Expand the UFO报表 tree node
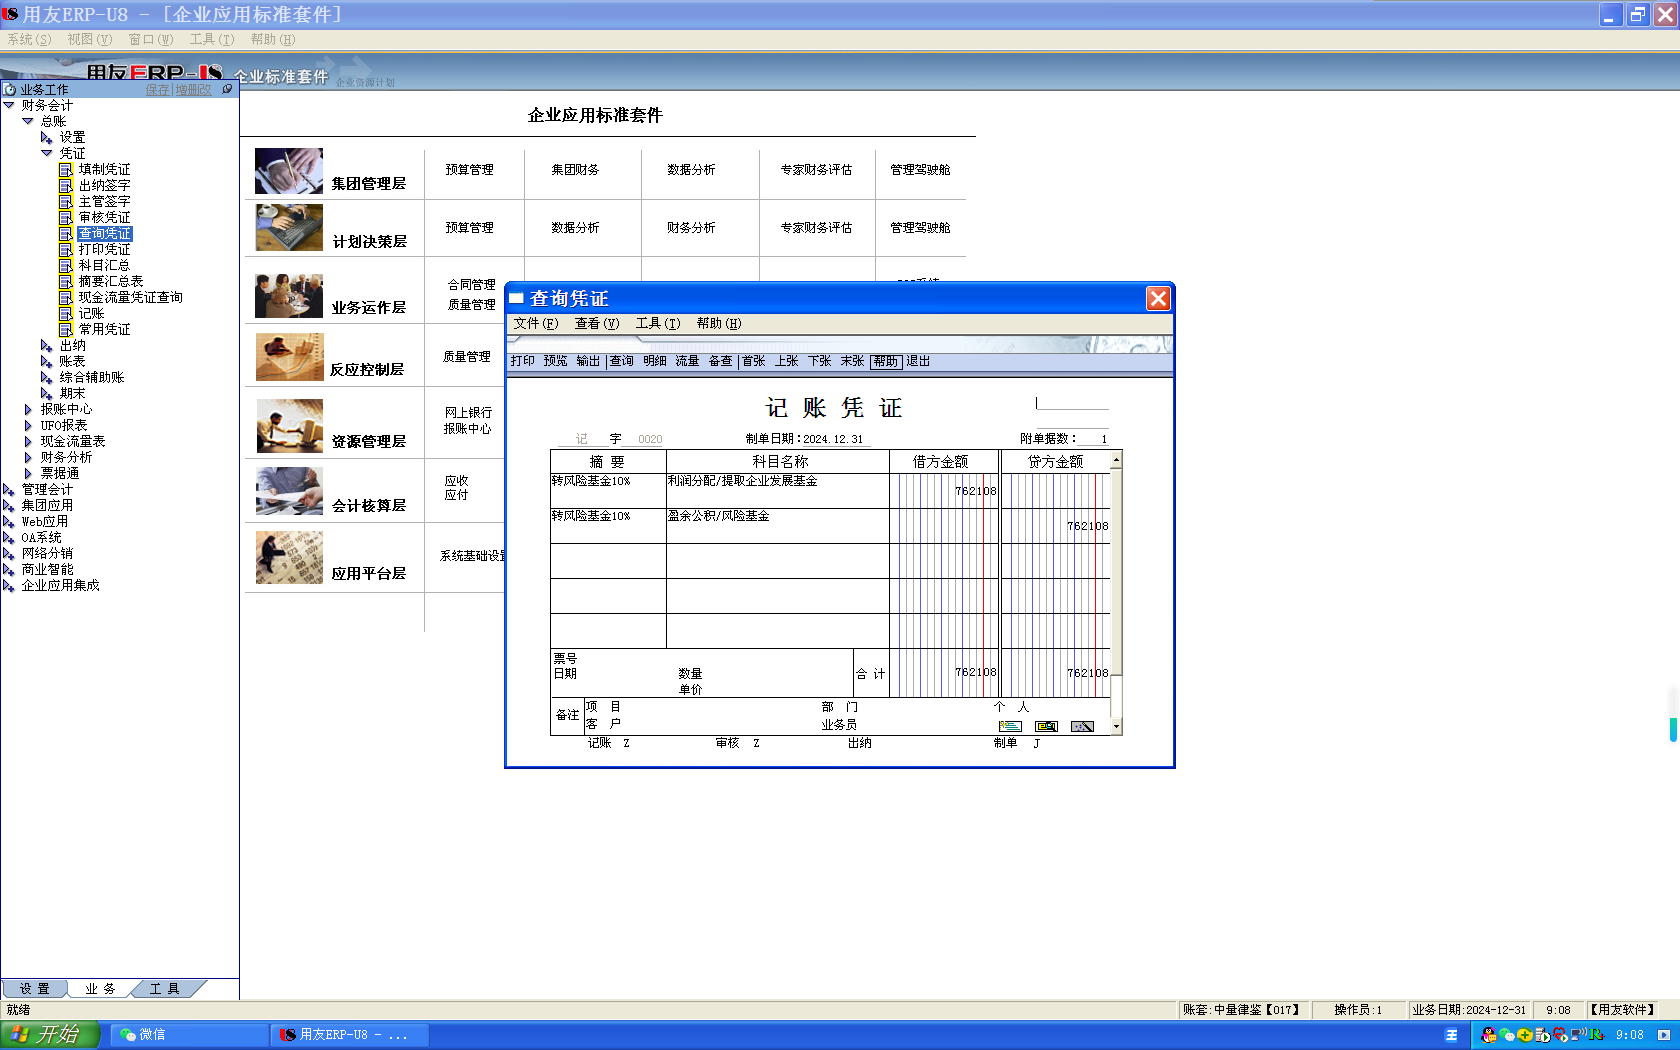The image size is (1680, 1050). pos(28,426)
